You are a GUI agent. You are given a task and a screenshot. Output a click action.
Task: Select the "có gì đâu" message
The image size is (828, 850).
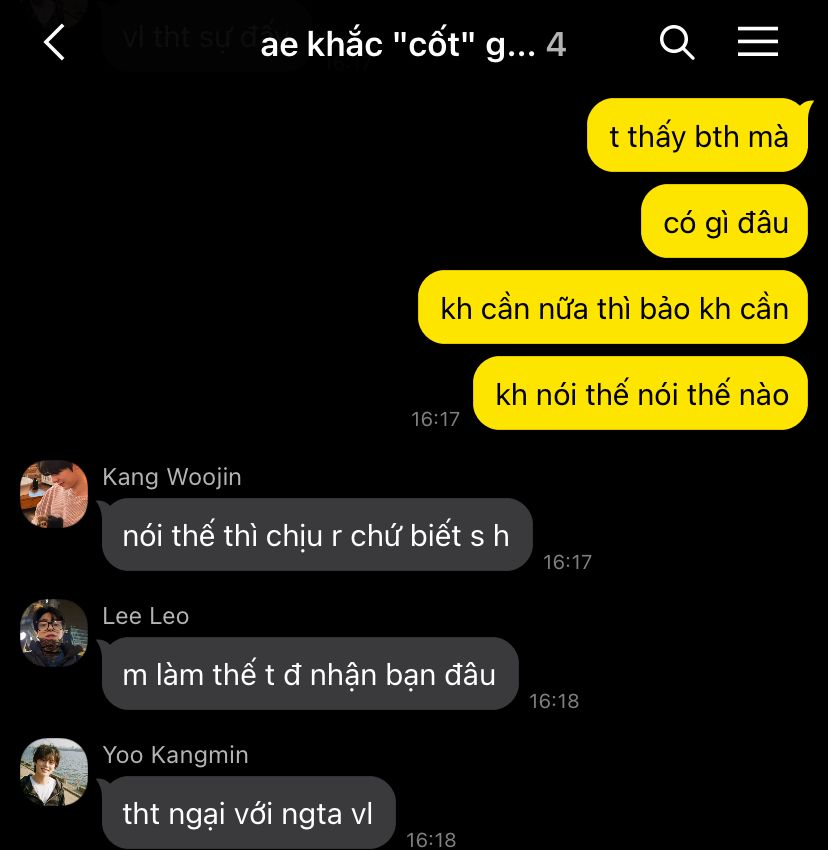(724, 221)
